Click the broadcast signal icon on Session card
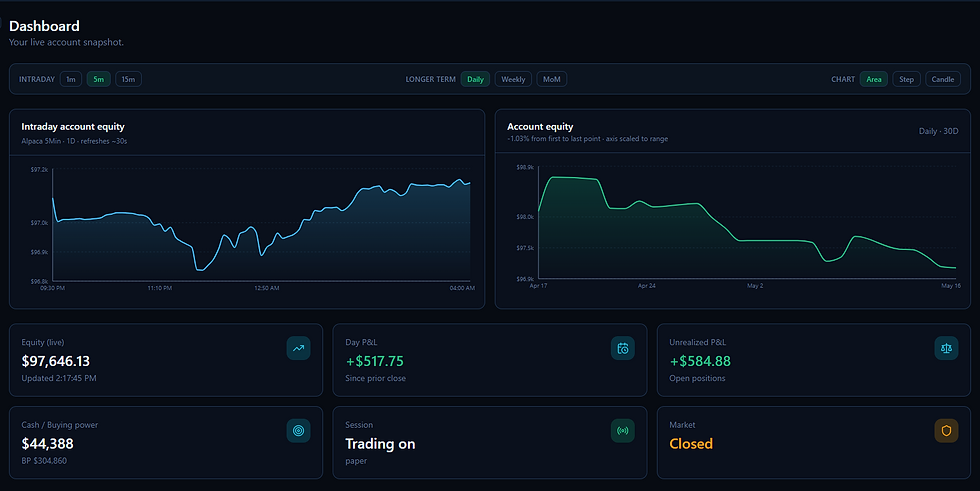 tap(622, 430)
